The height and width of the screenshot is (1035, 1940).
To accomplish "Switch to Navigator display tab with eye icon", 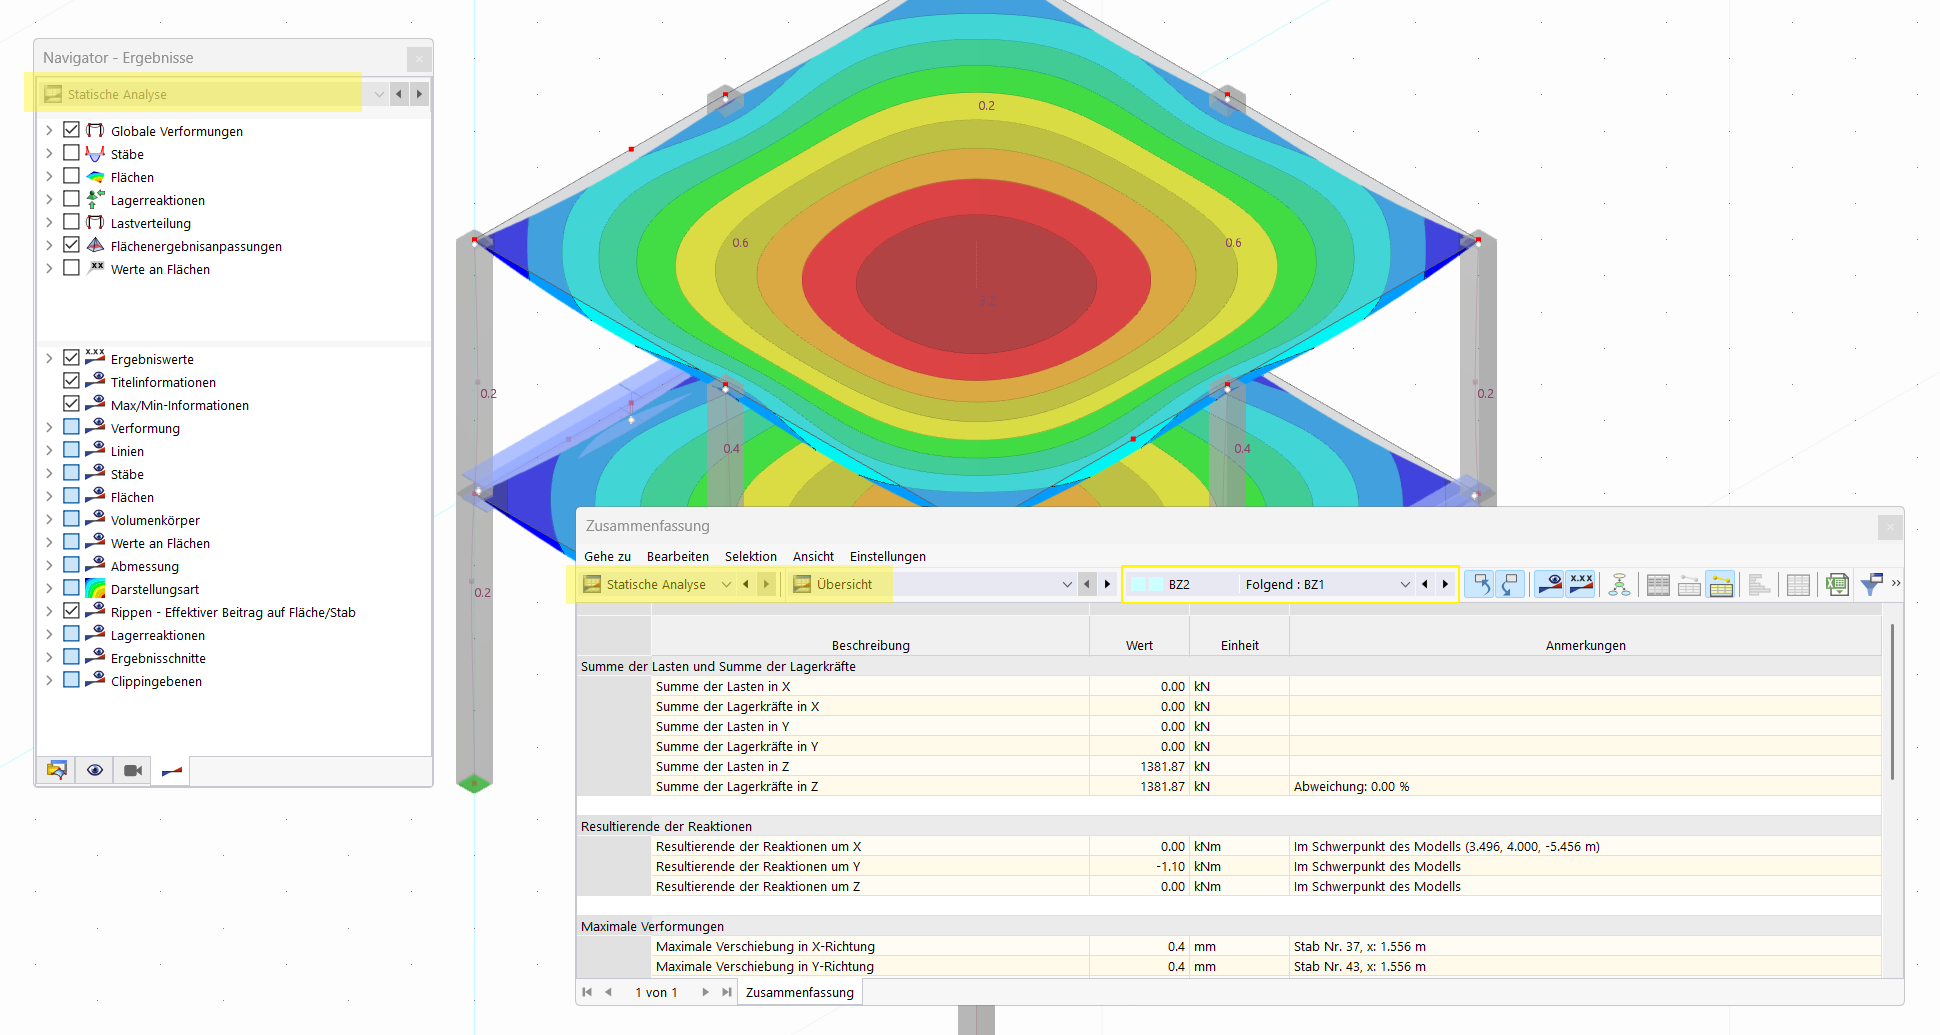I will pos(95,770).
